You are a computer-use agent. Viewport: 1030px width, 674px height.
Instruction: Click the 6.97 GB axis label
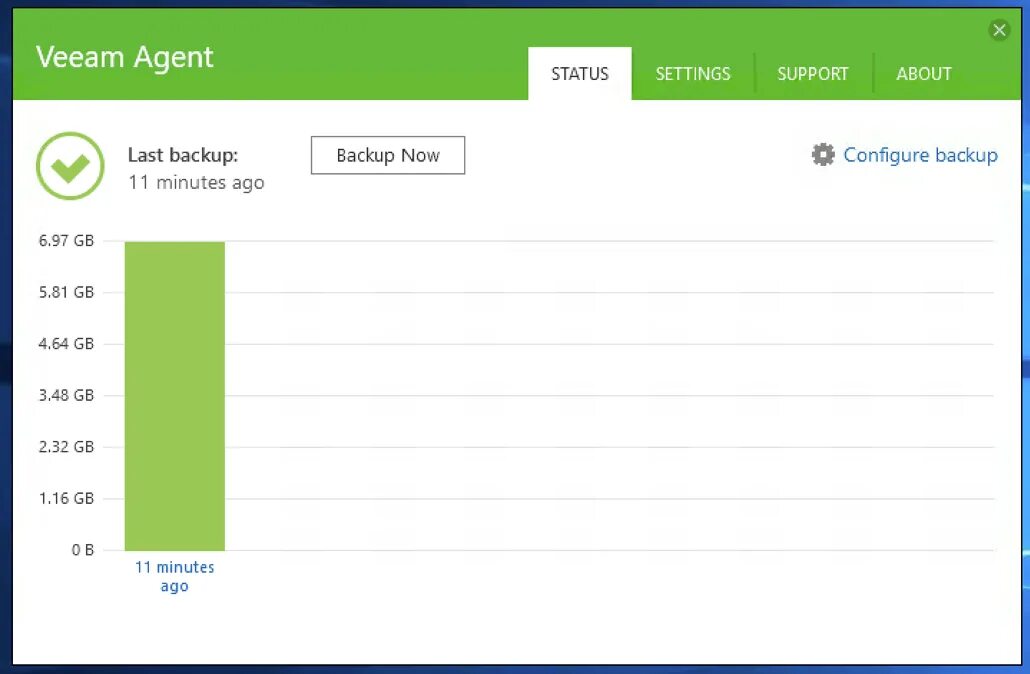point(66,240)
